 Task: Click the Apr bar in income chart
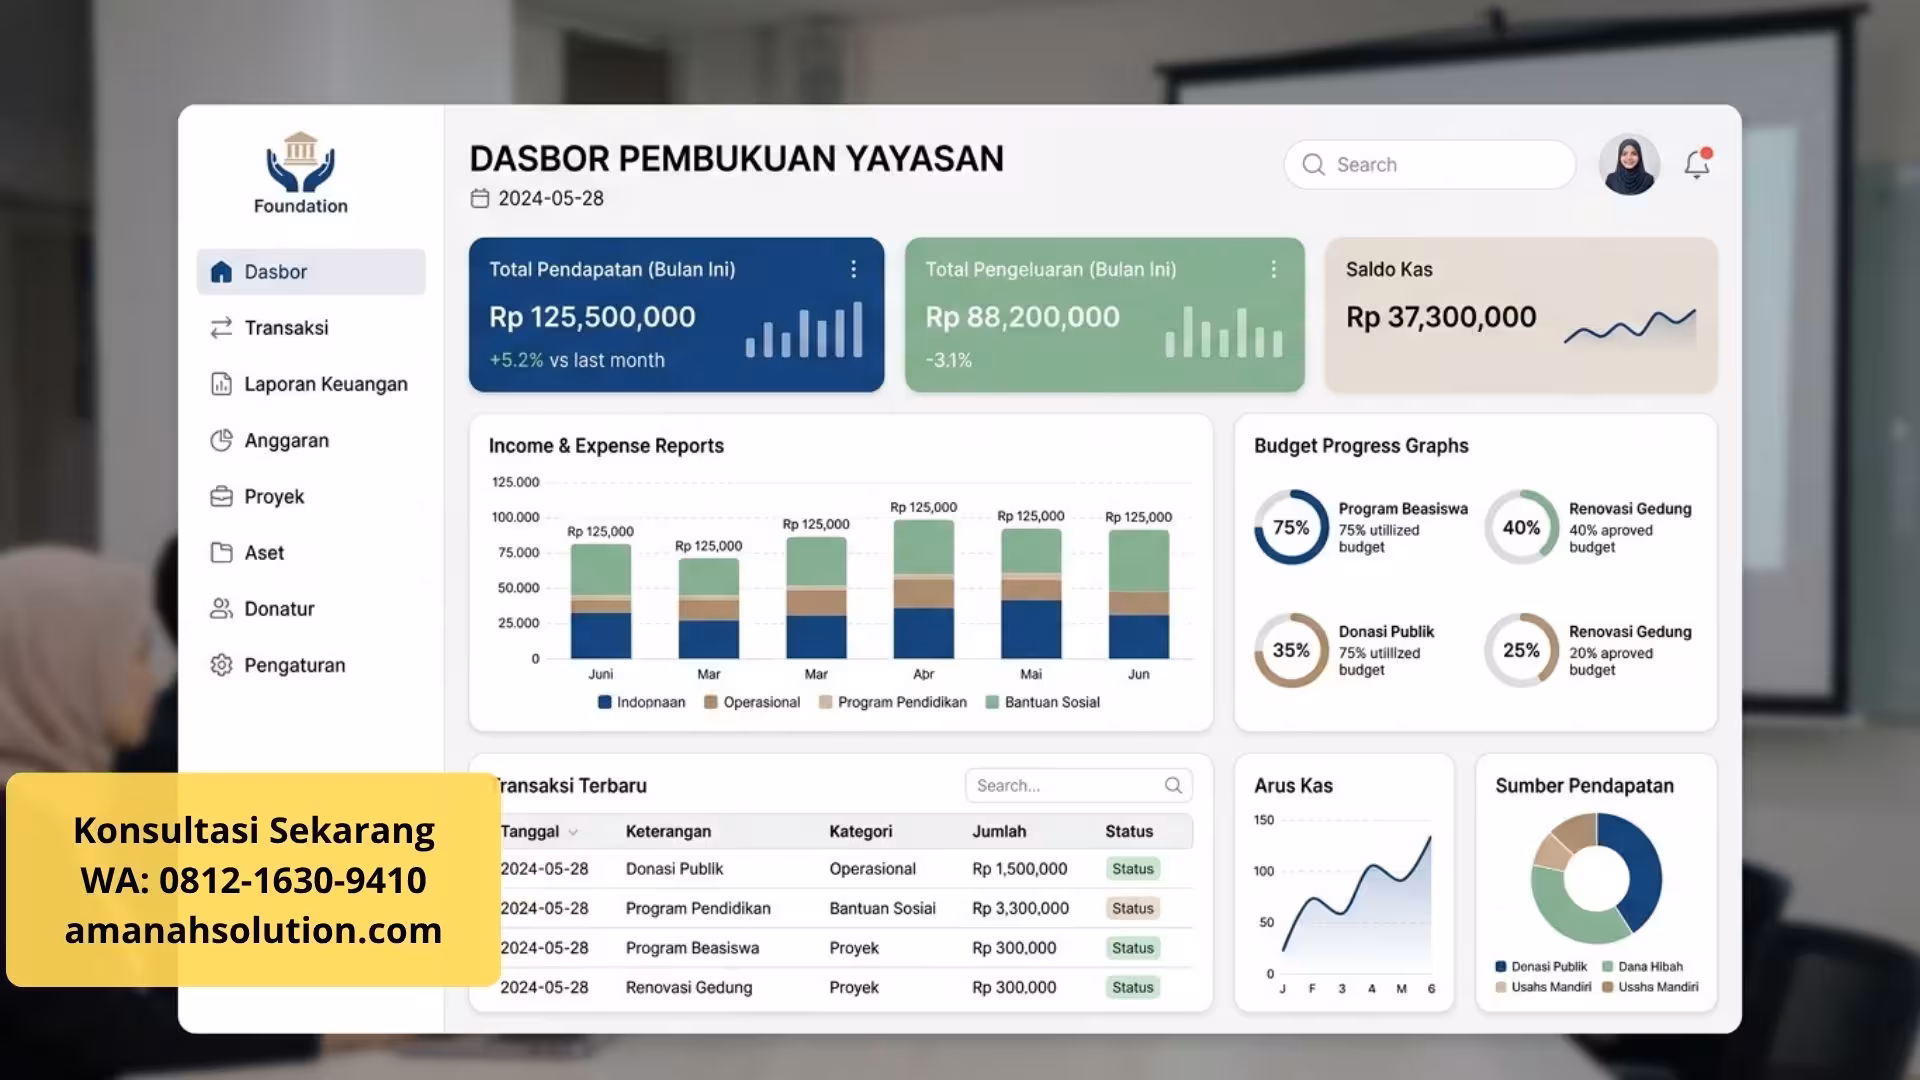(x=923, y=589)
